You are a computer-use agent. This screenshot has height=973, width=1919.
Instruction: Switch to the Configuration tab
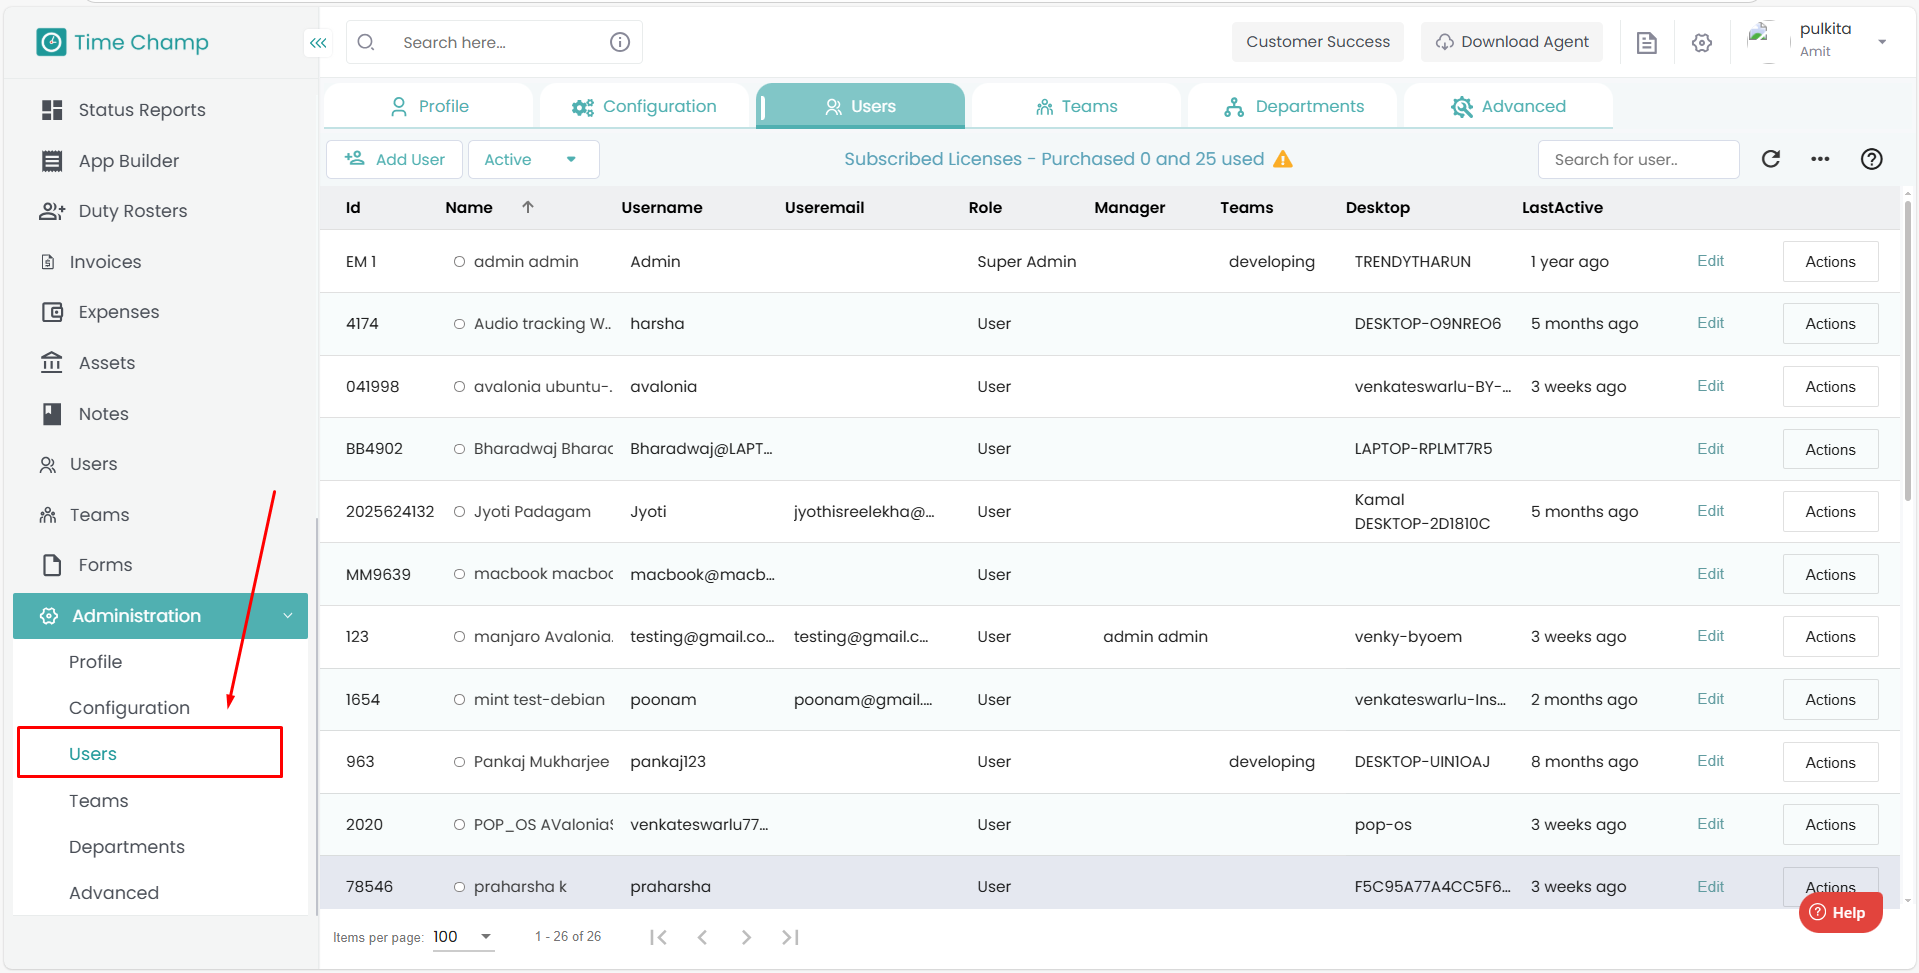tap(644, 106)
